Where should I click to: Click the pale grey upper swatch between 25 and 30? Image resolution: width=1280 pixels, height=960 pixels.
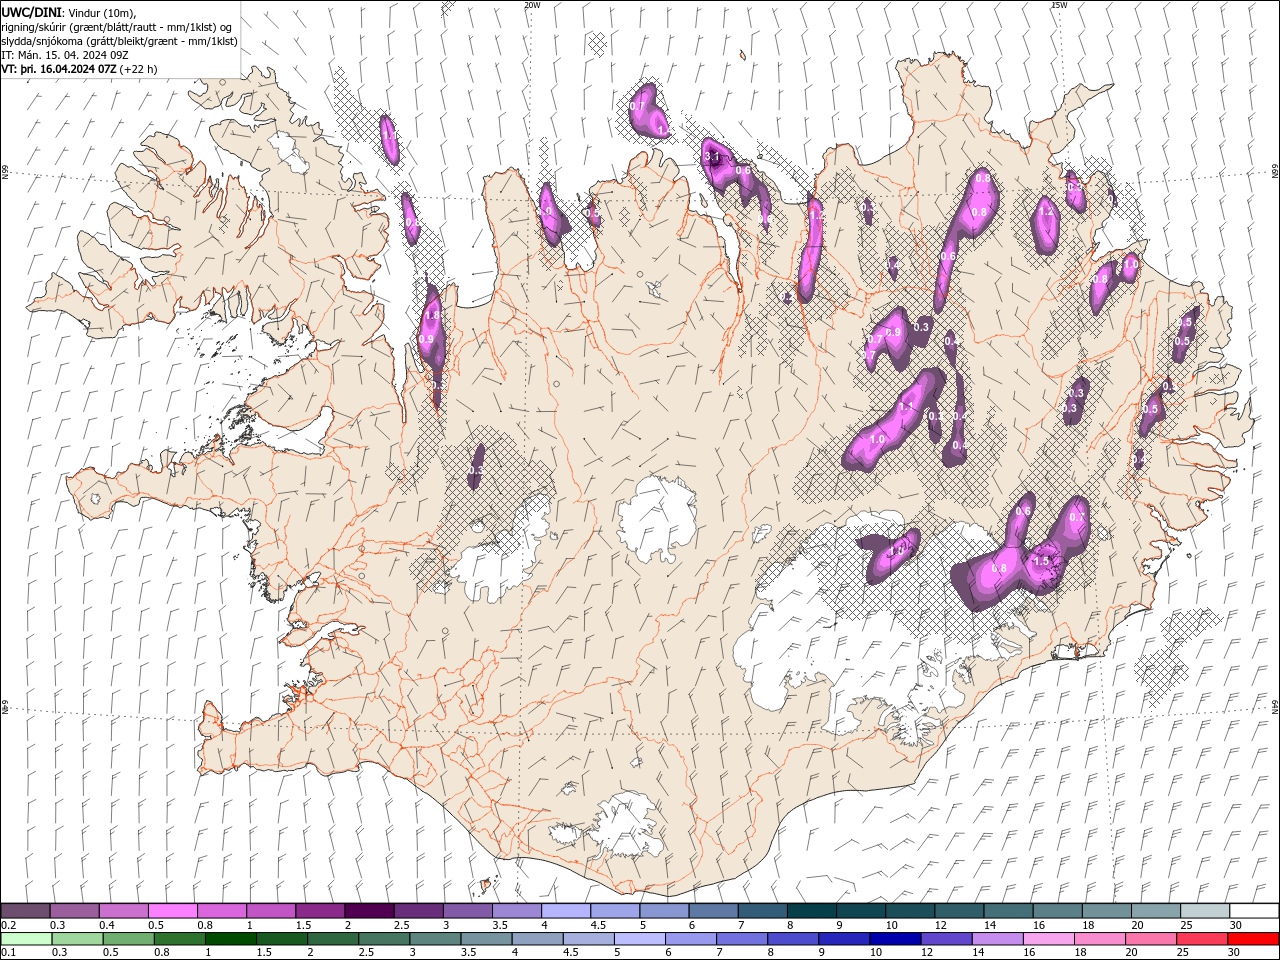(x=1205, y=911)
